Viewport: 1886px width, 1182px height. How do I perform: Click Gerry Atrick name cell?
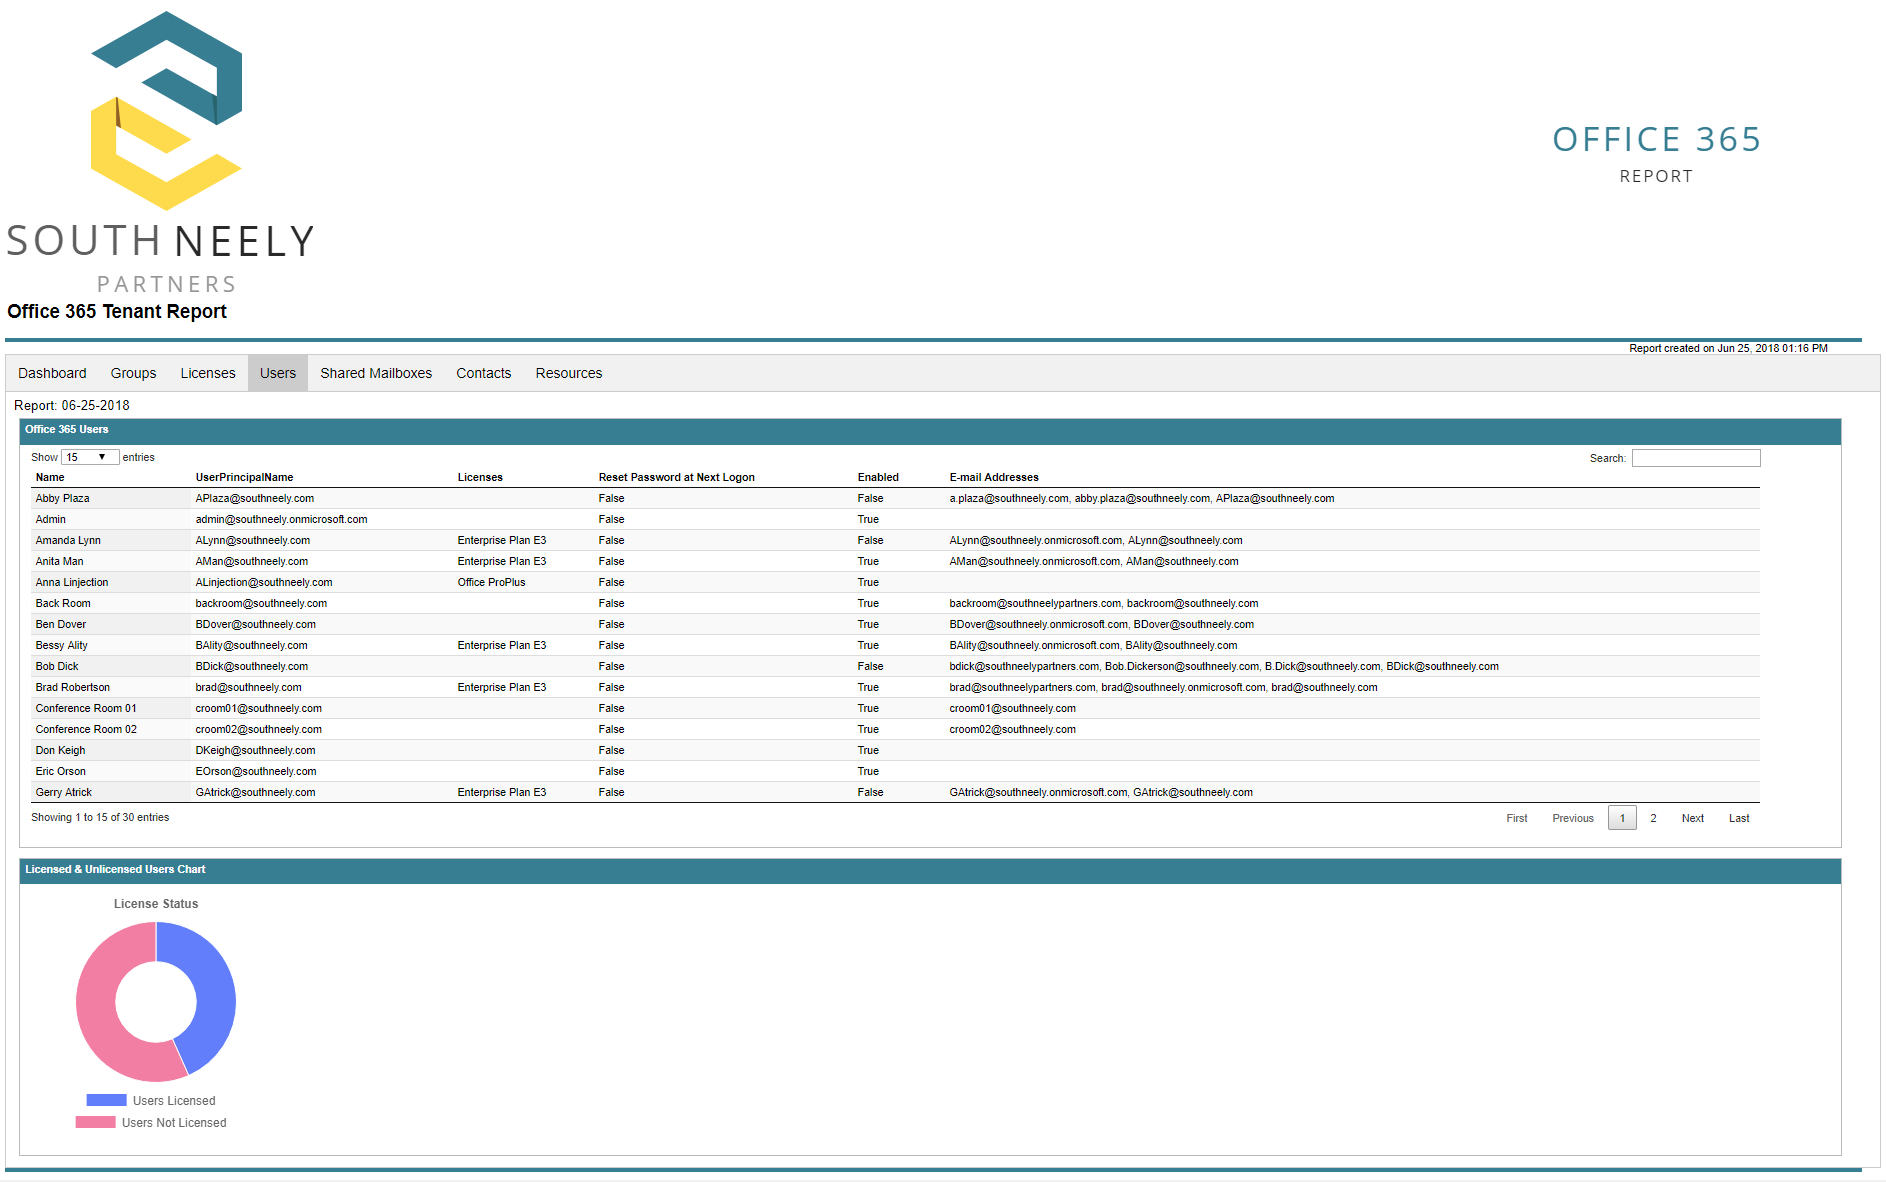(64, 792)
